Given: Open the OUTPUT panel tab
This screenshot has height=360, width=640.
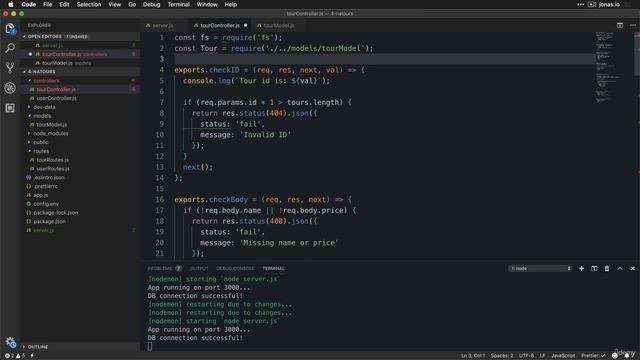Looking at the screenshot, I should coord(199,269).
